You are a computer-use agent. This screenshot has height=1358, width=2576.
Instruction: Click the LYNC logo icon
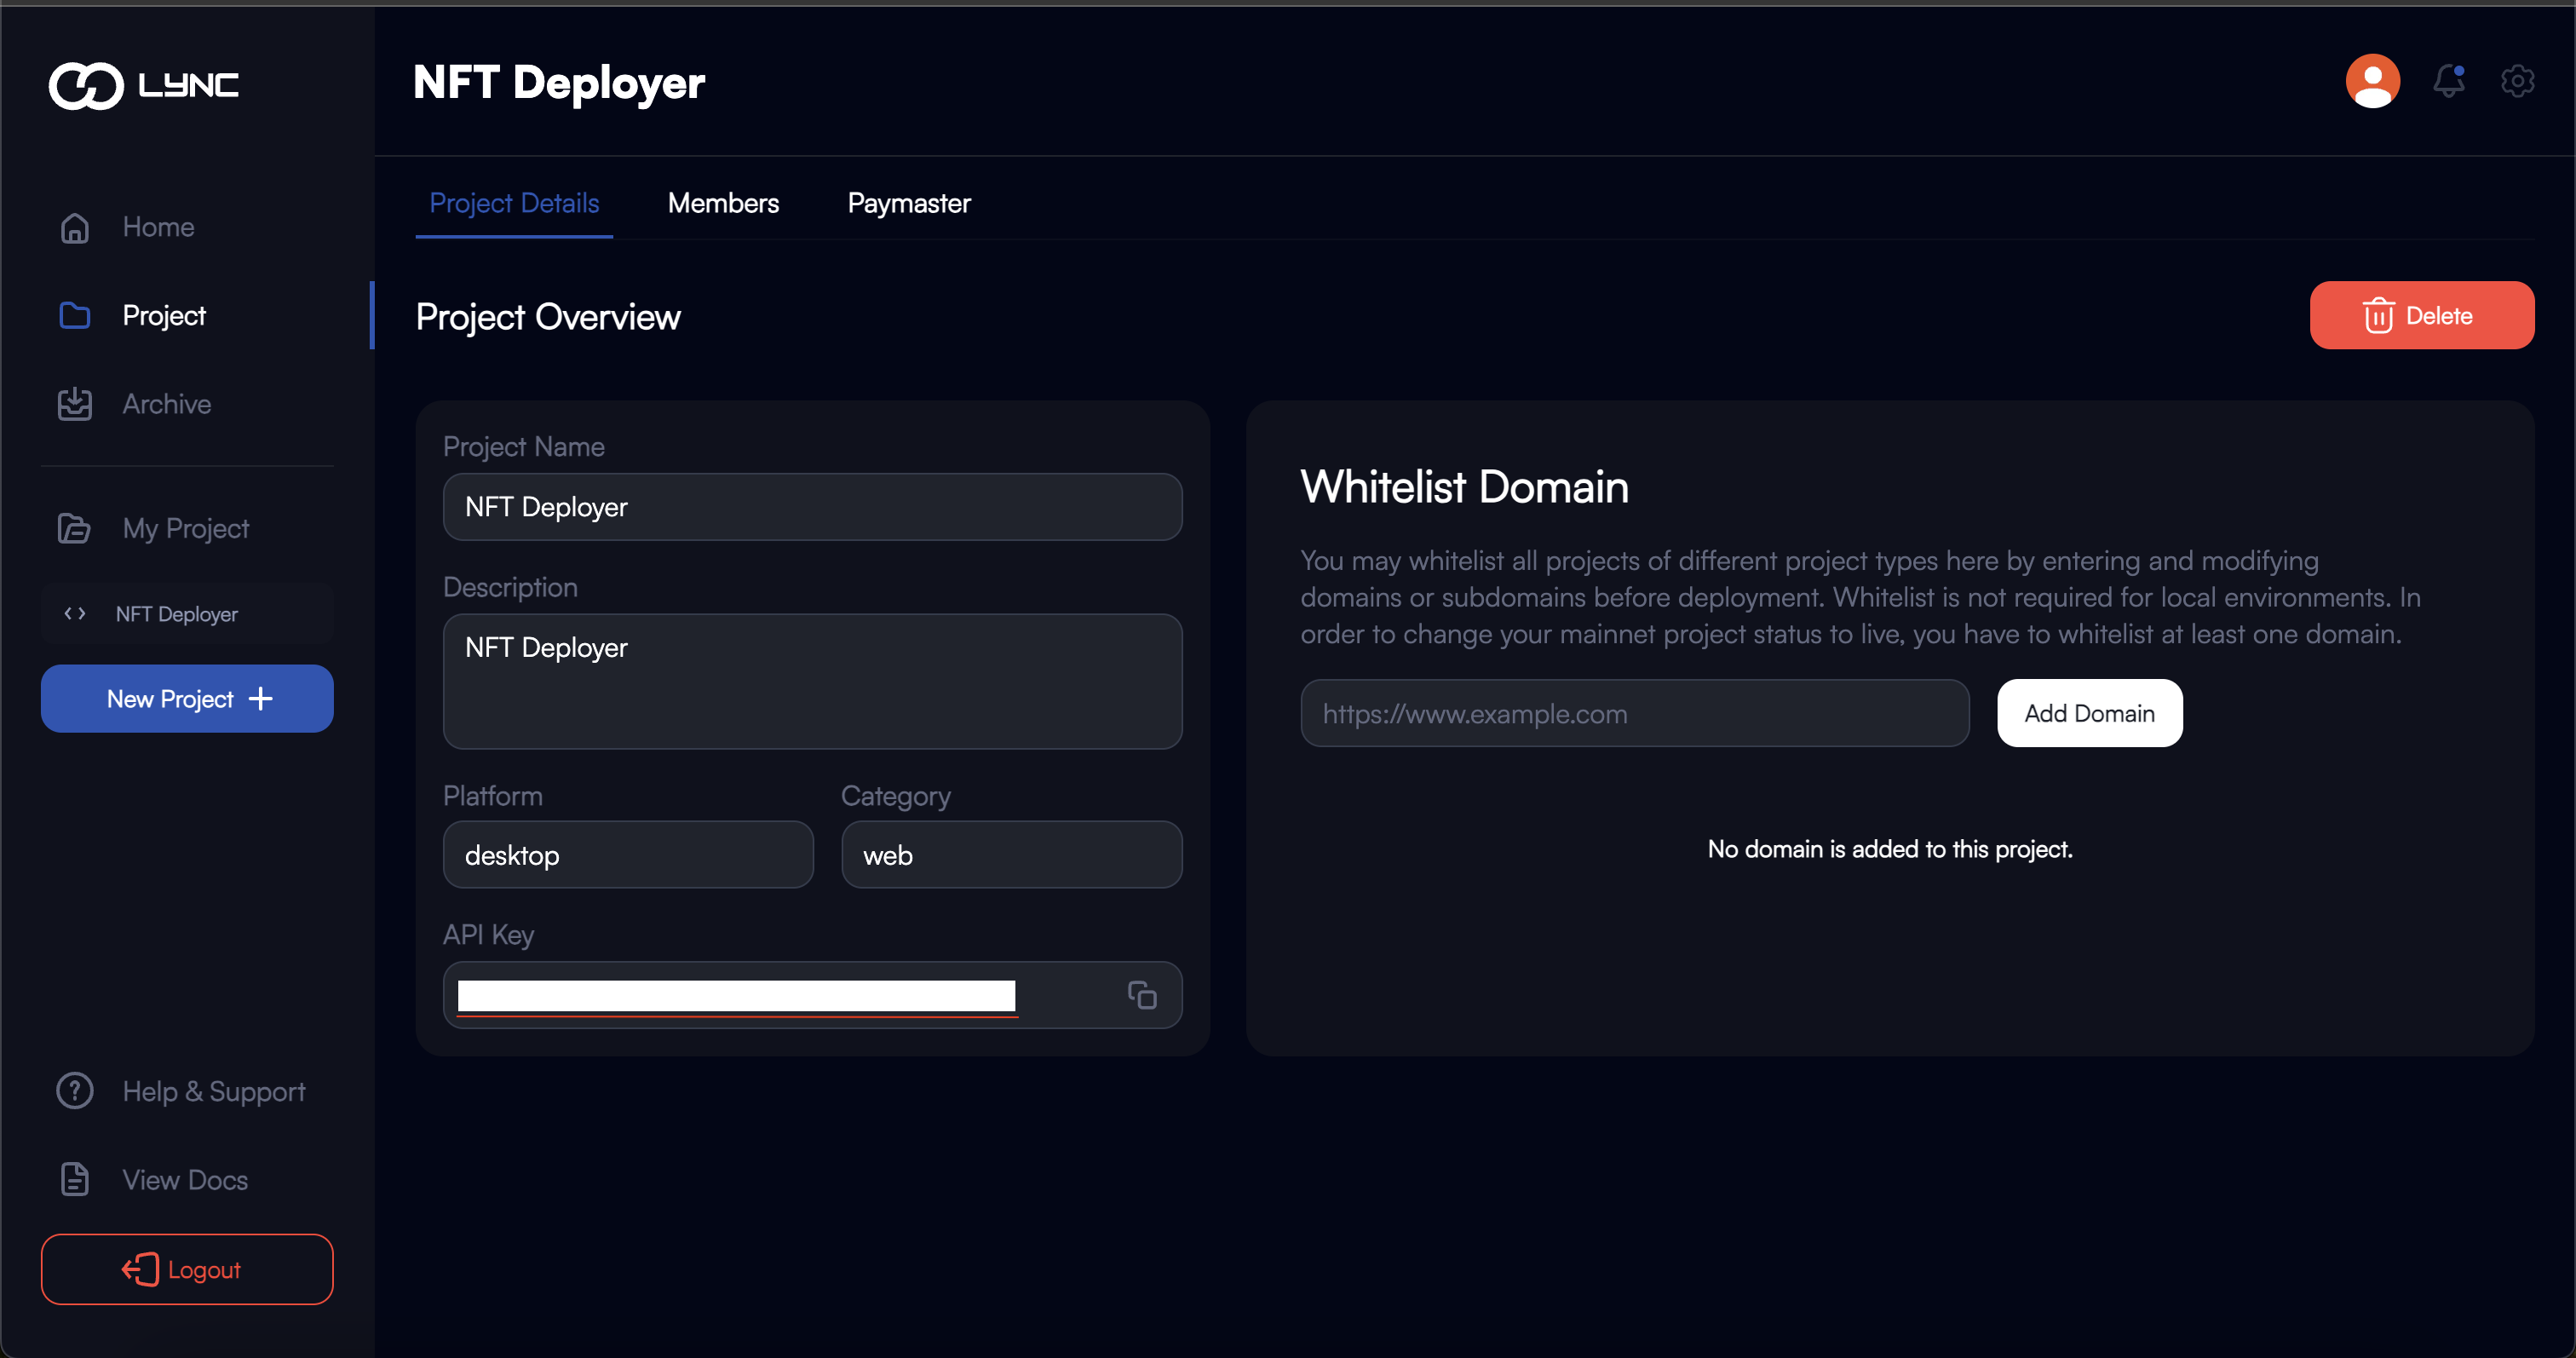(87, 85)
